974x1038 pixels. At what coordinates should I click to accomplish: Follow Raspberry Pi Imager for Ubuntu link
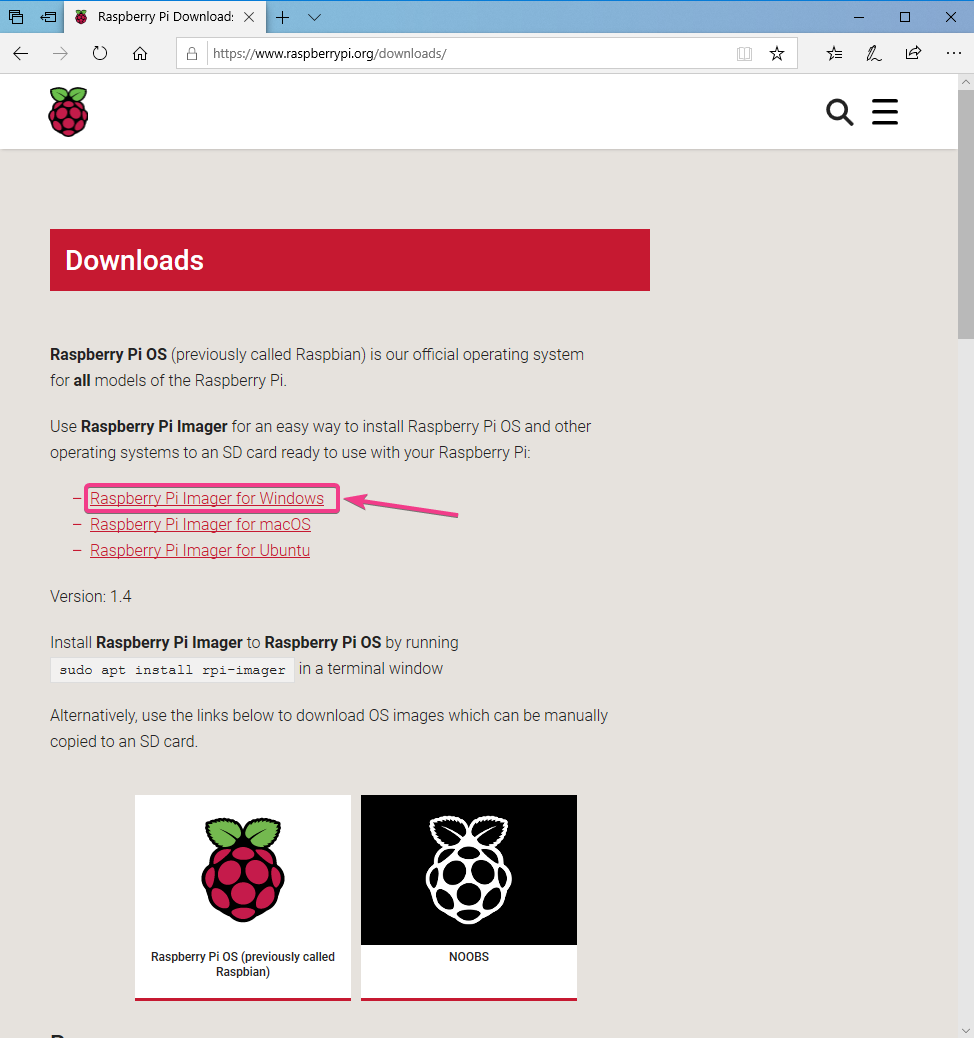pyautogui.click(x=200, y=550)
